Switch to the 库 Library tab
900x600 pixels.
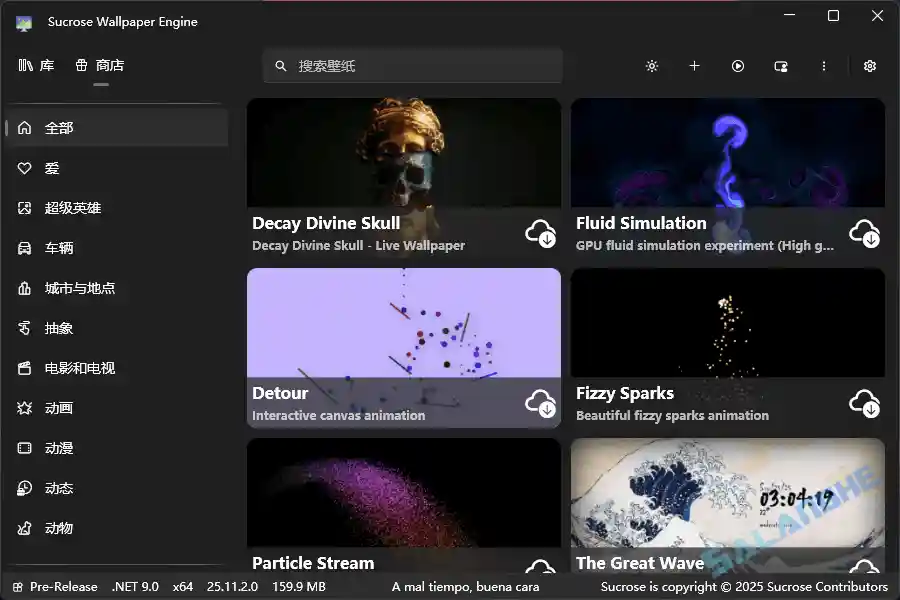[x=36, y=64]
